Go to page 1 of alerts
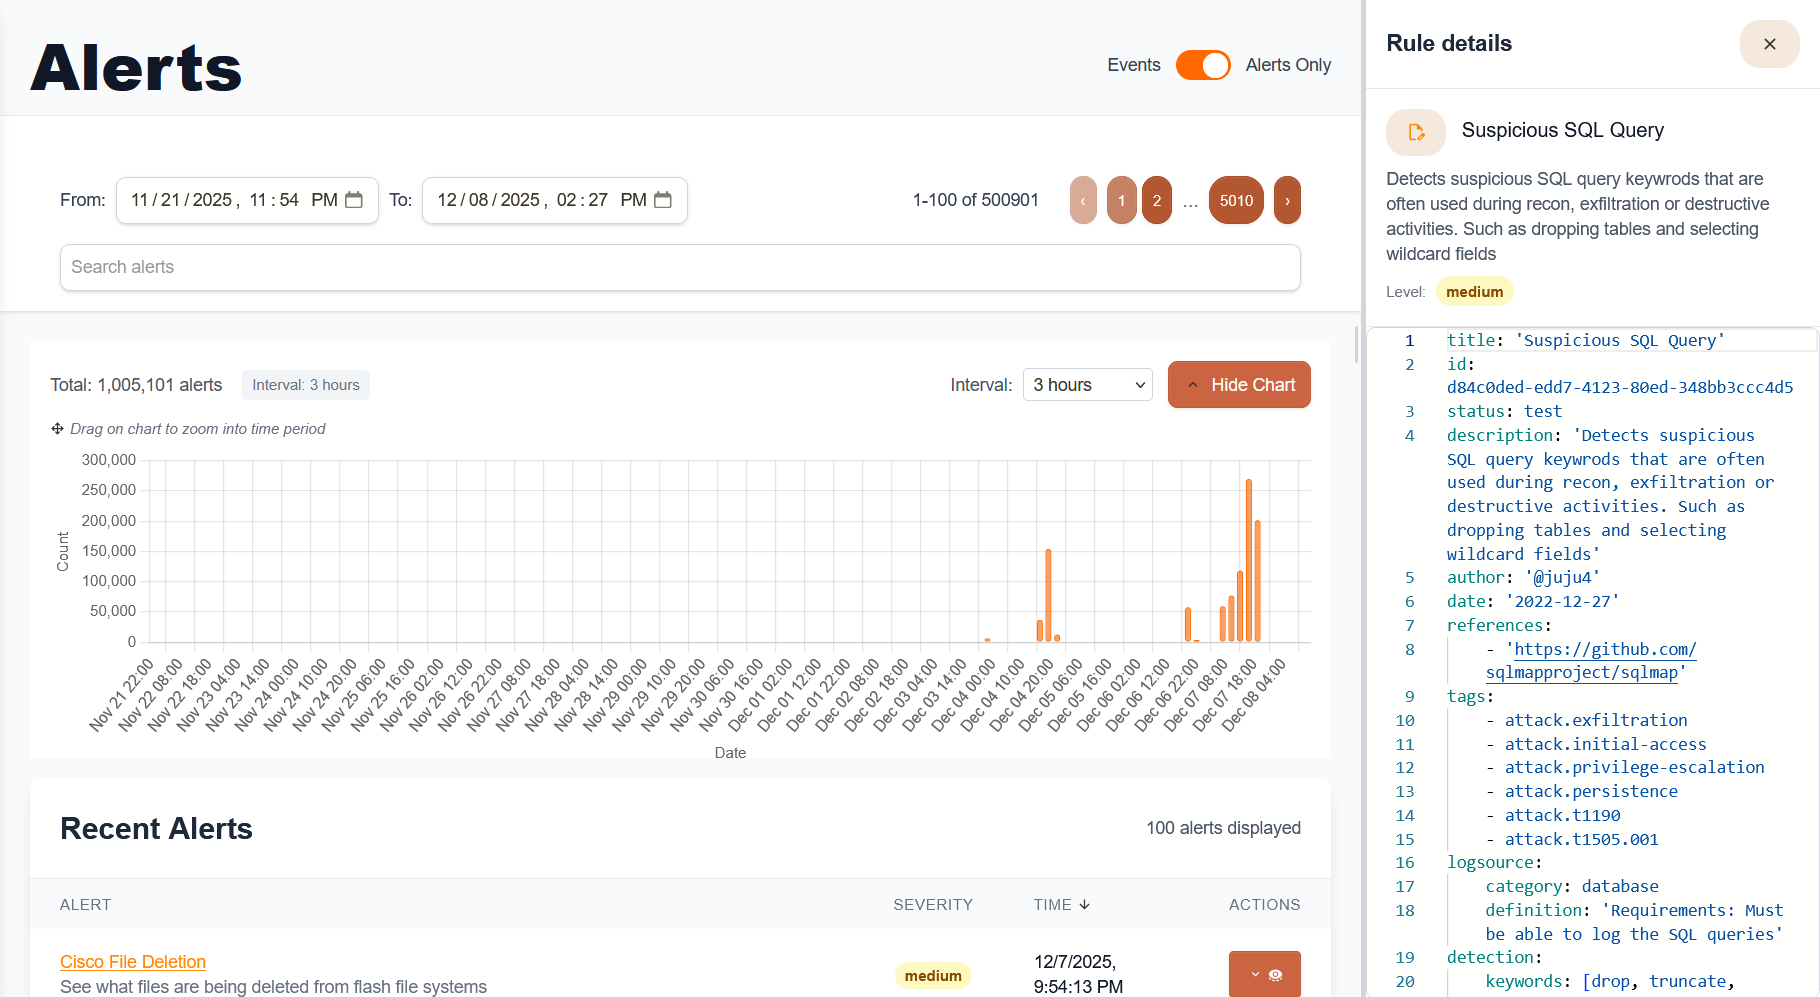The width and height of the screenshot is (1820, 997). point(1121,201)
